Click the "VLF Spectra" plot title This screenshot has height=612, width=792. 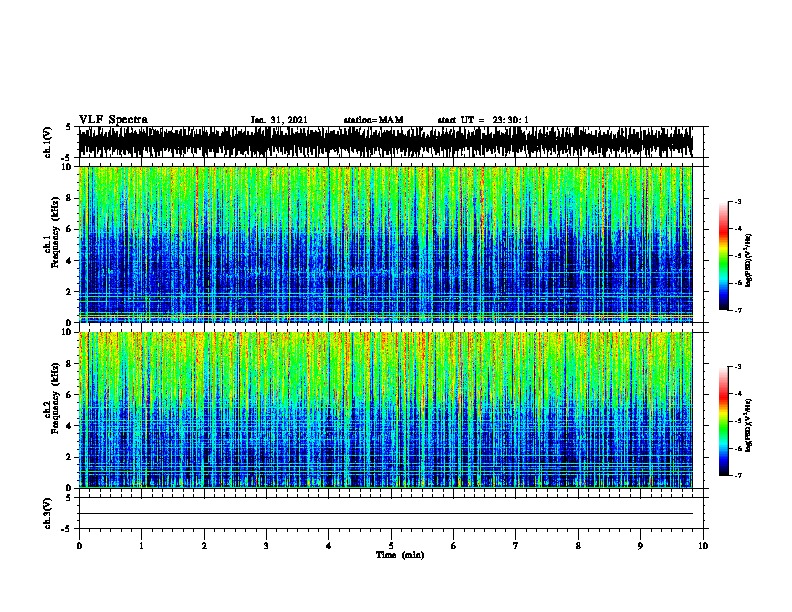click(113, 120)
